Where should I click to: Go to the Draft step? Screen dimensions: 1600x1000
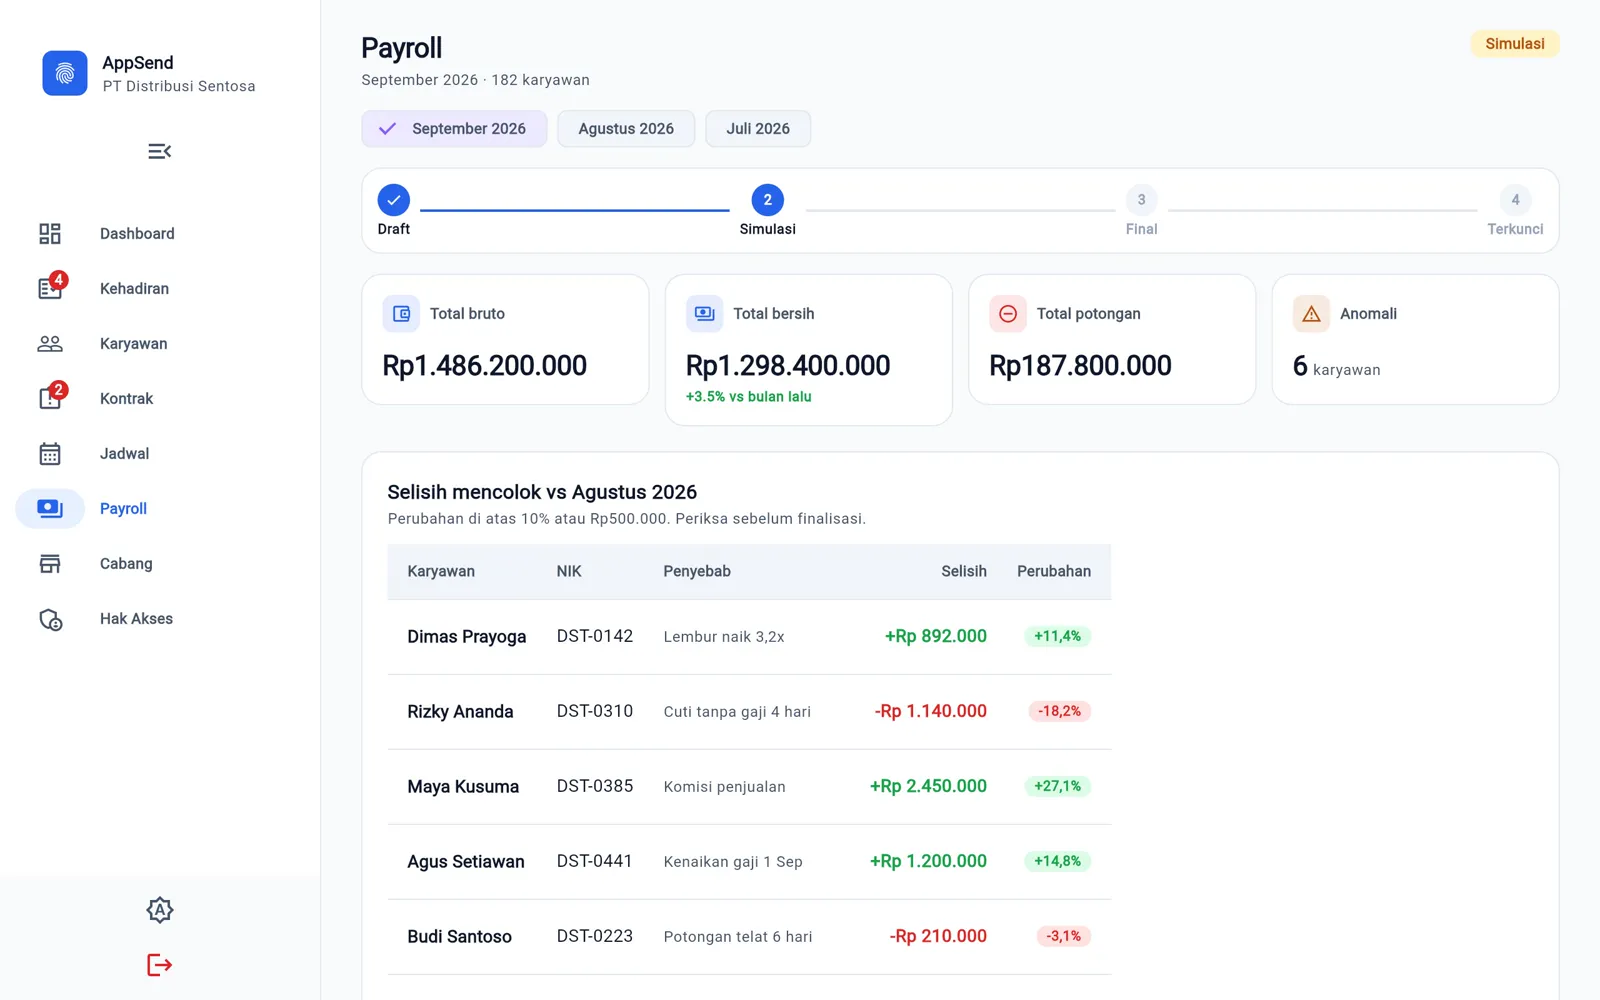394,210
